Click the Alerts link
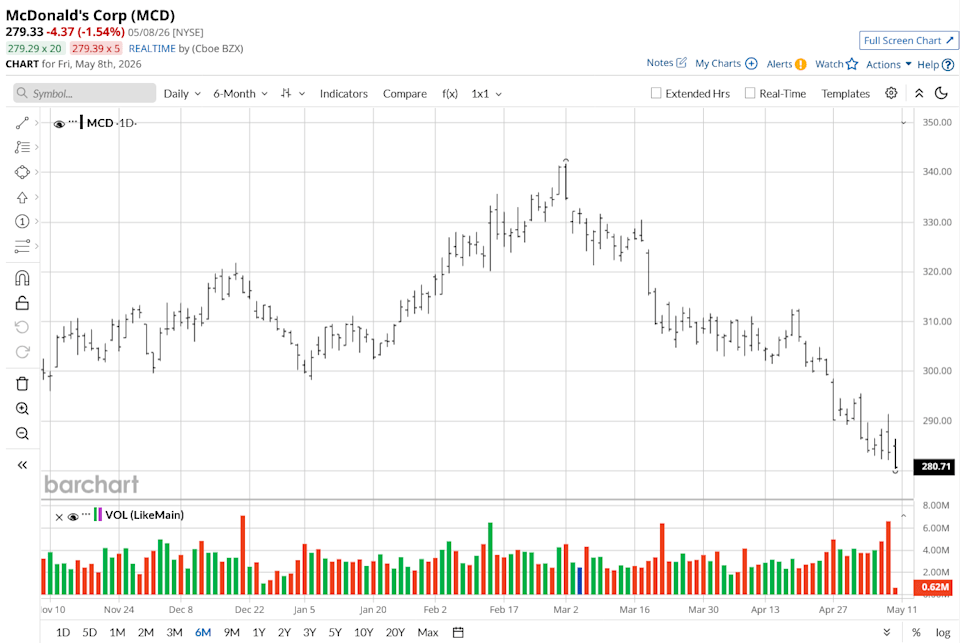The width and height of the screenshot is (960, 643). point(779,64)
